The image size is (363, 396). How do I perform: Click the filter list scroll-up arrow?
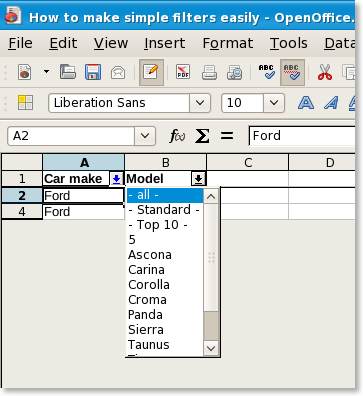[x=211, y=196]
